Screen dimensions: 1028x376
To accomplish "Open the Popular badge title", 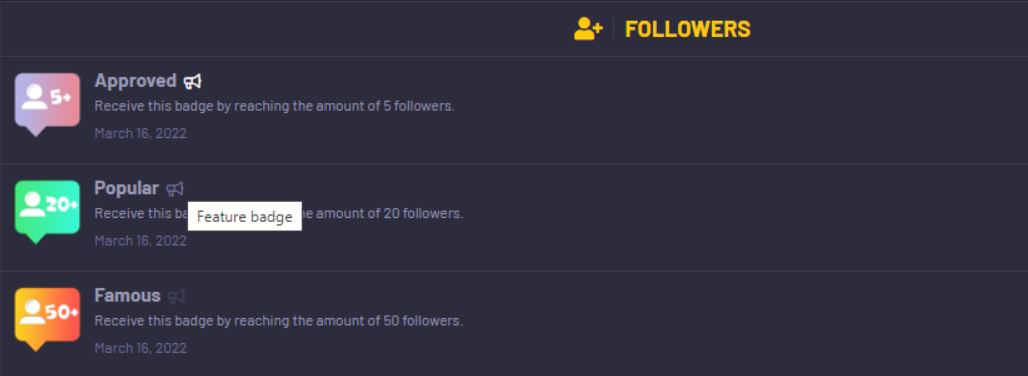I will (x=127, y=189).
